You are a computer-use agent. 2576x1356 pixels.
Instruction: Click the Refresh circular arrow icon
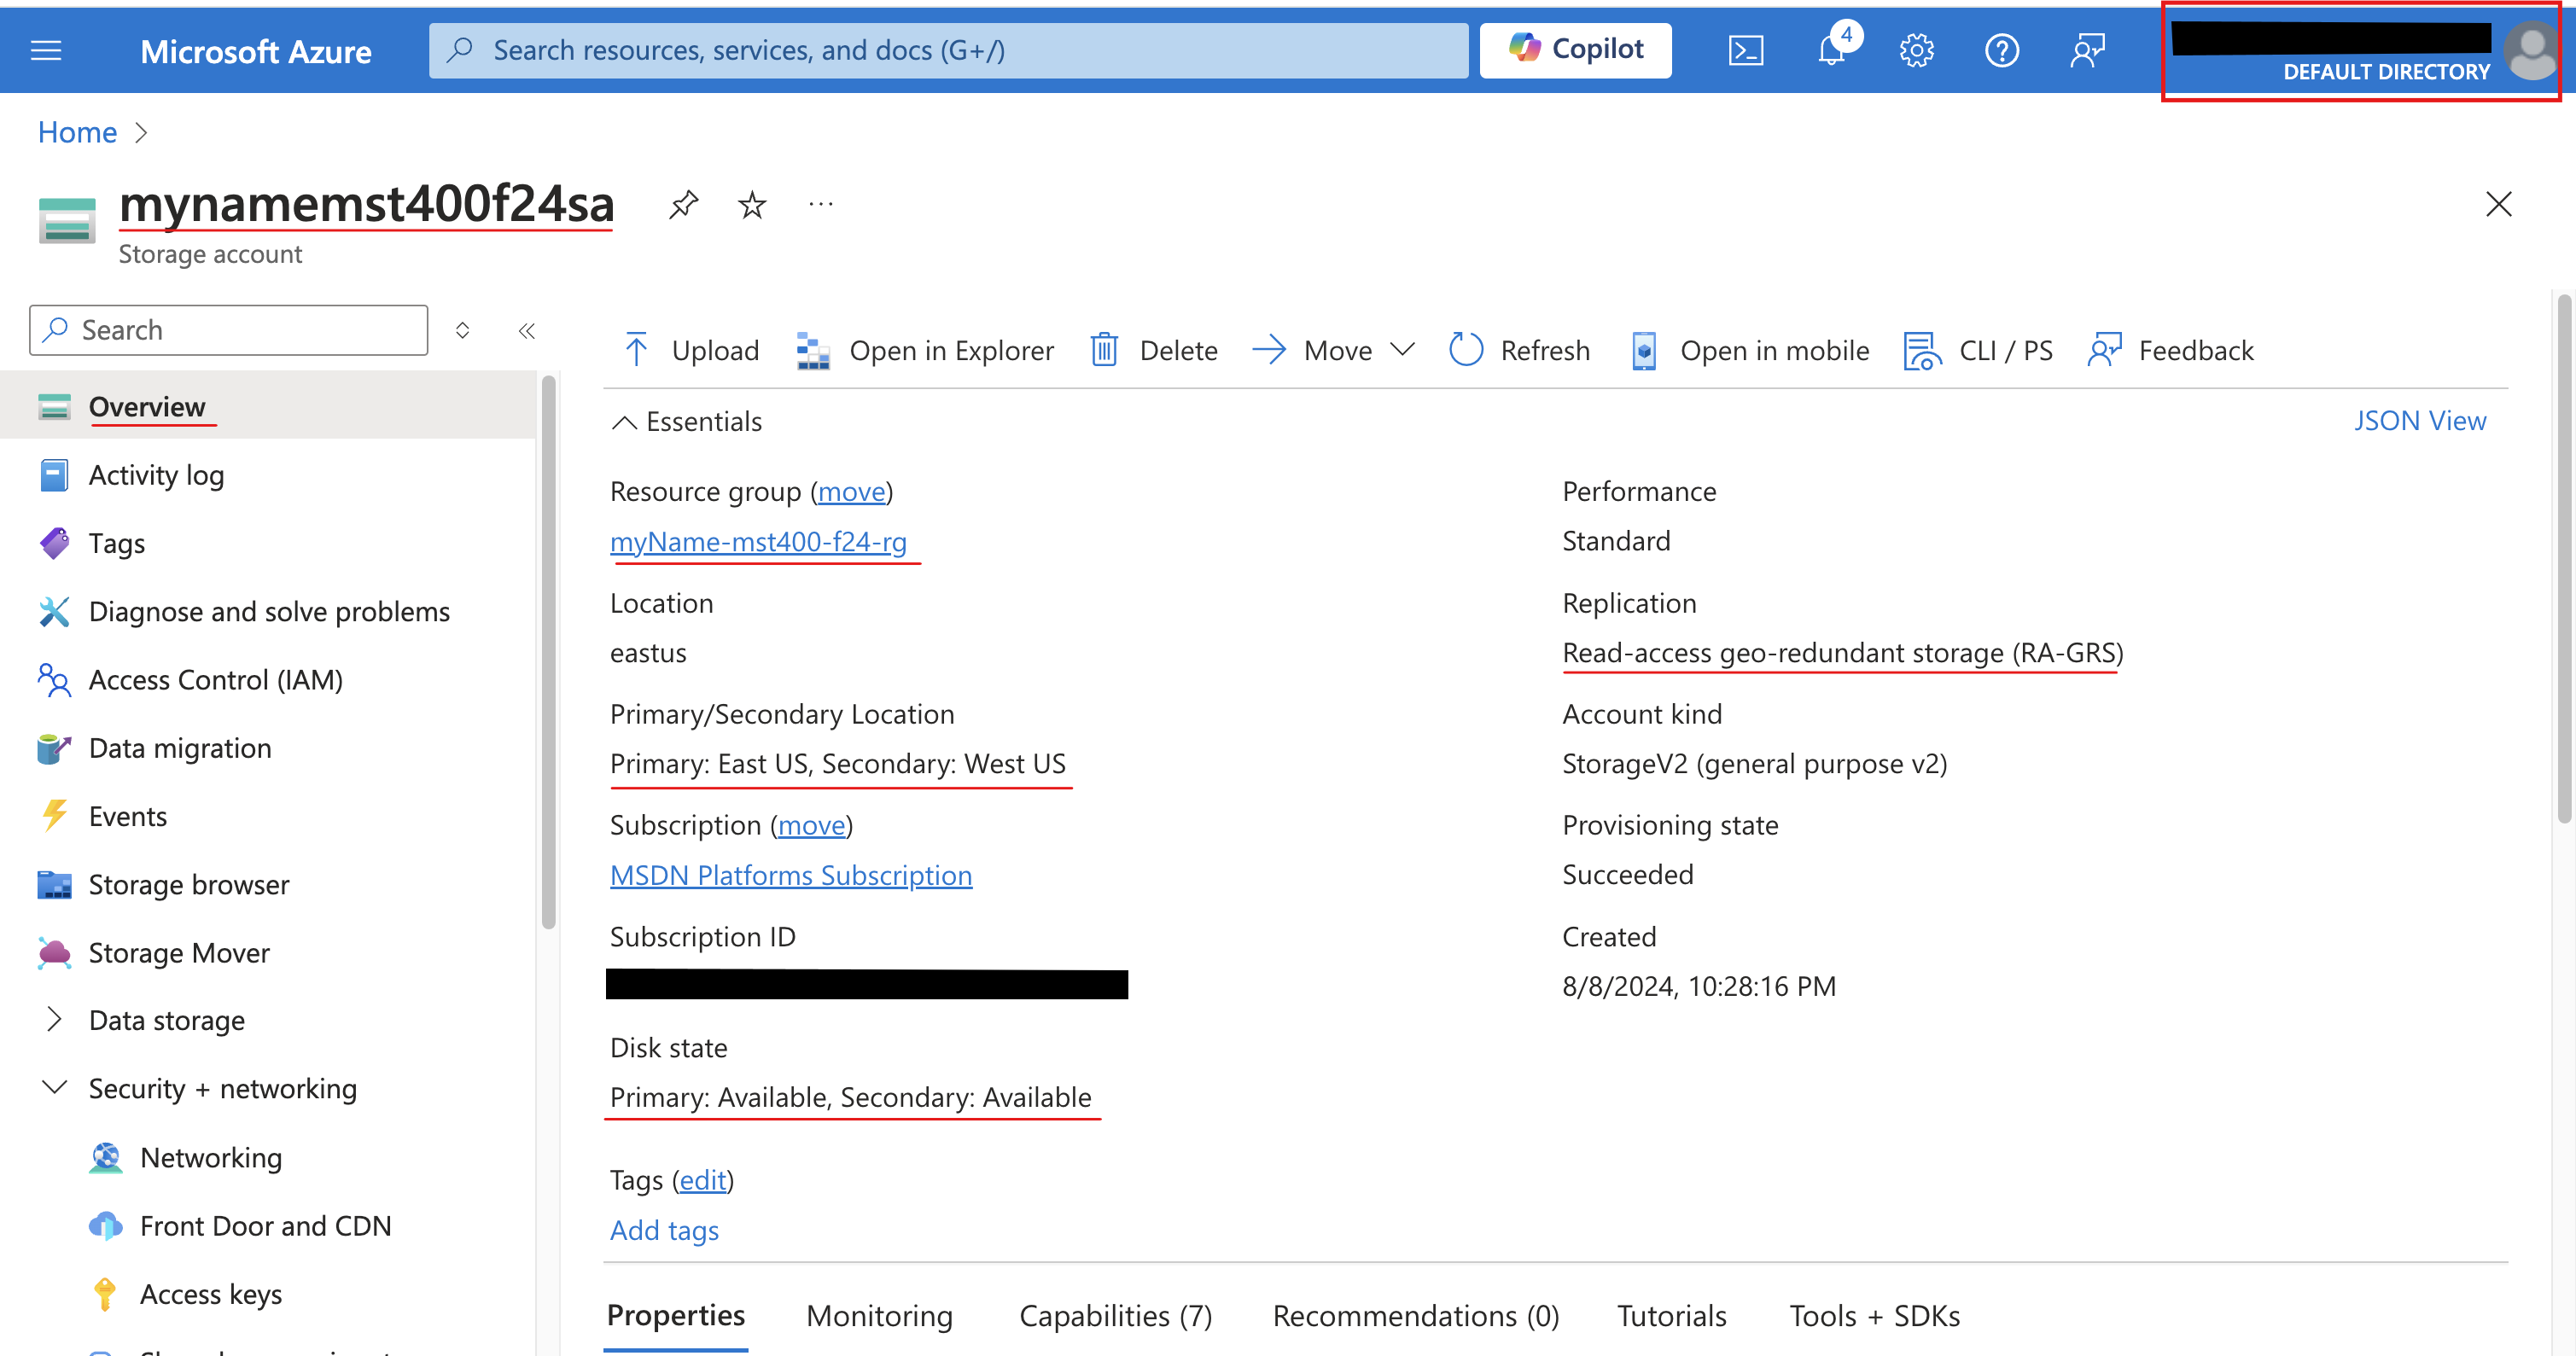pos(1466,350)
